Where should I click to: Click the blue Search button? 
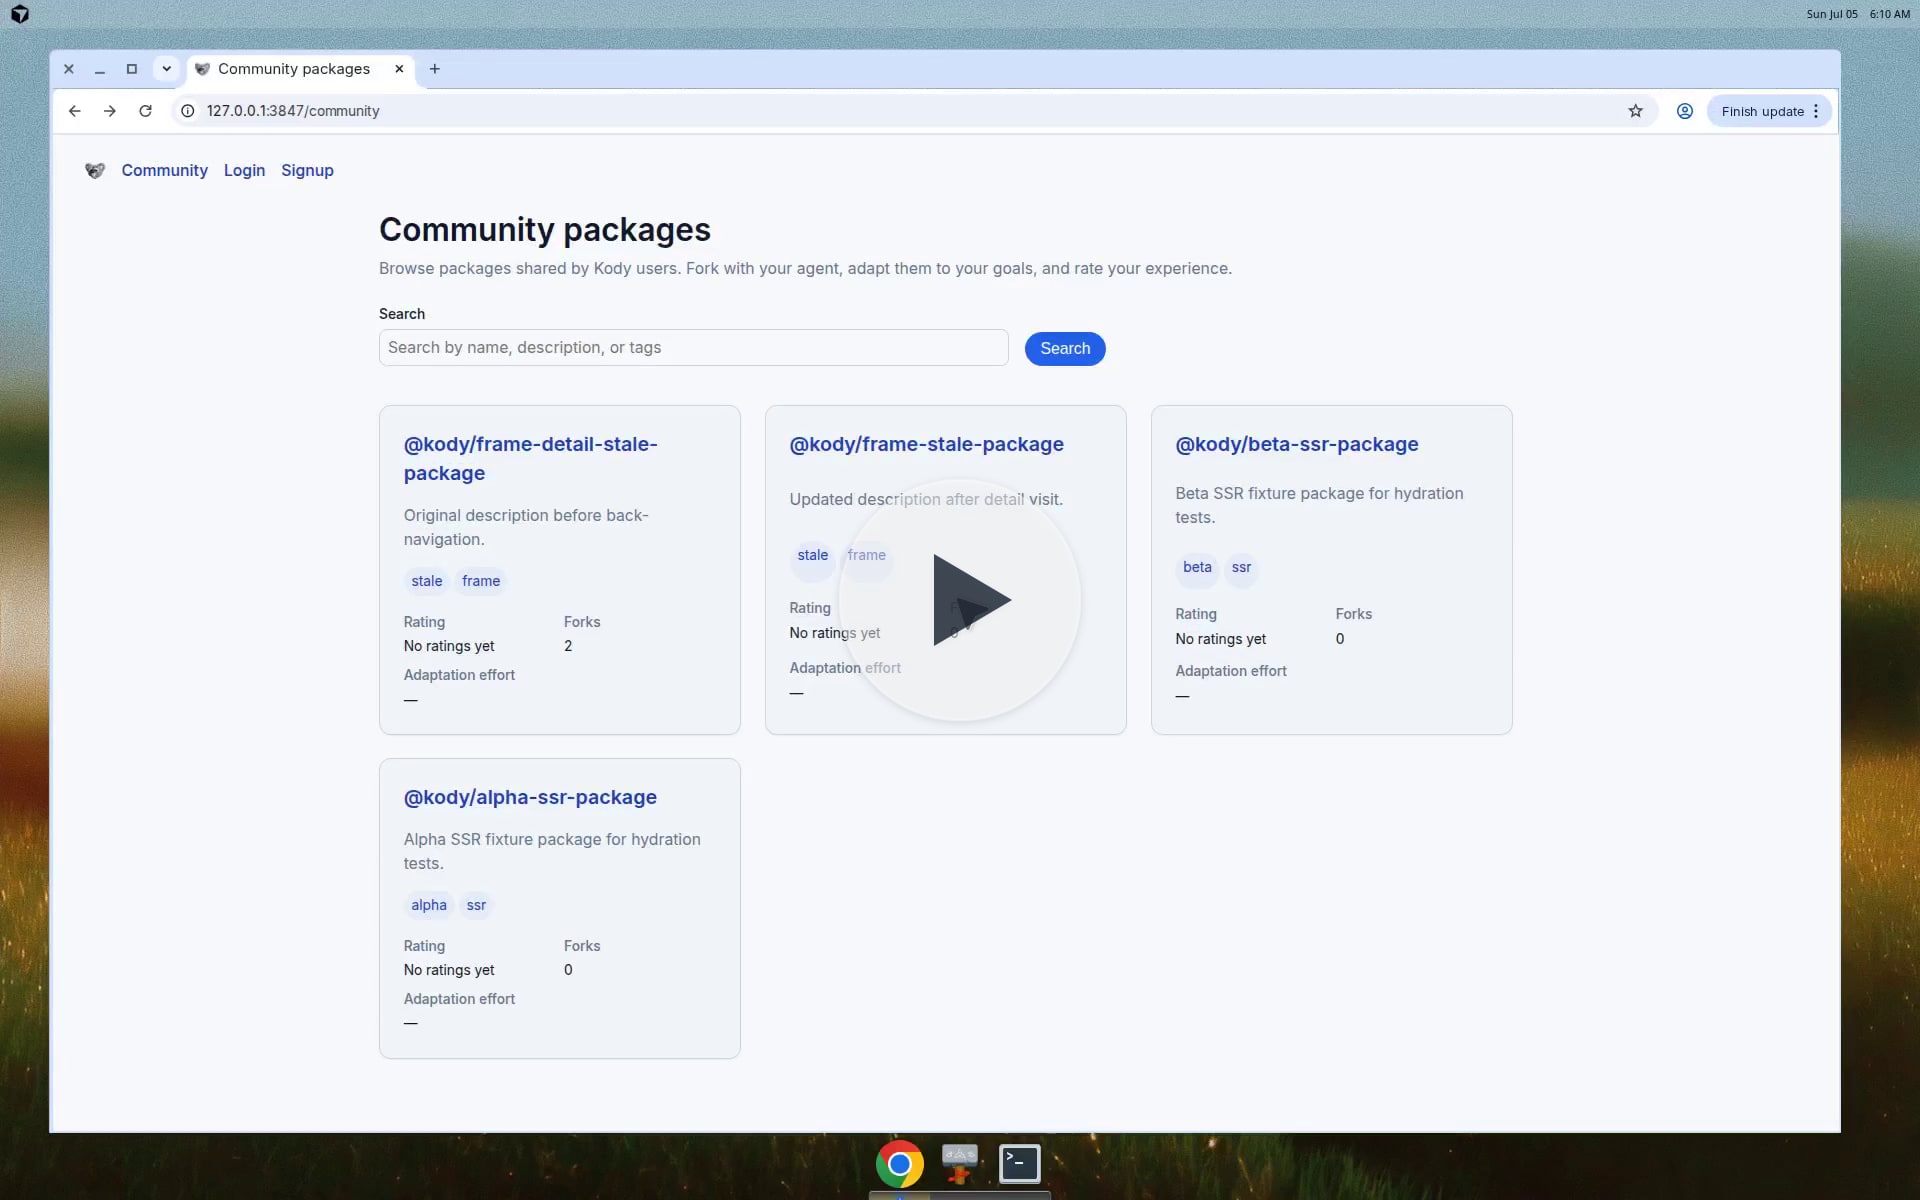(x=1065, y=349)
